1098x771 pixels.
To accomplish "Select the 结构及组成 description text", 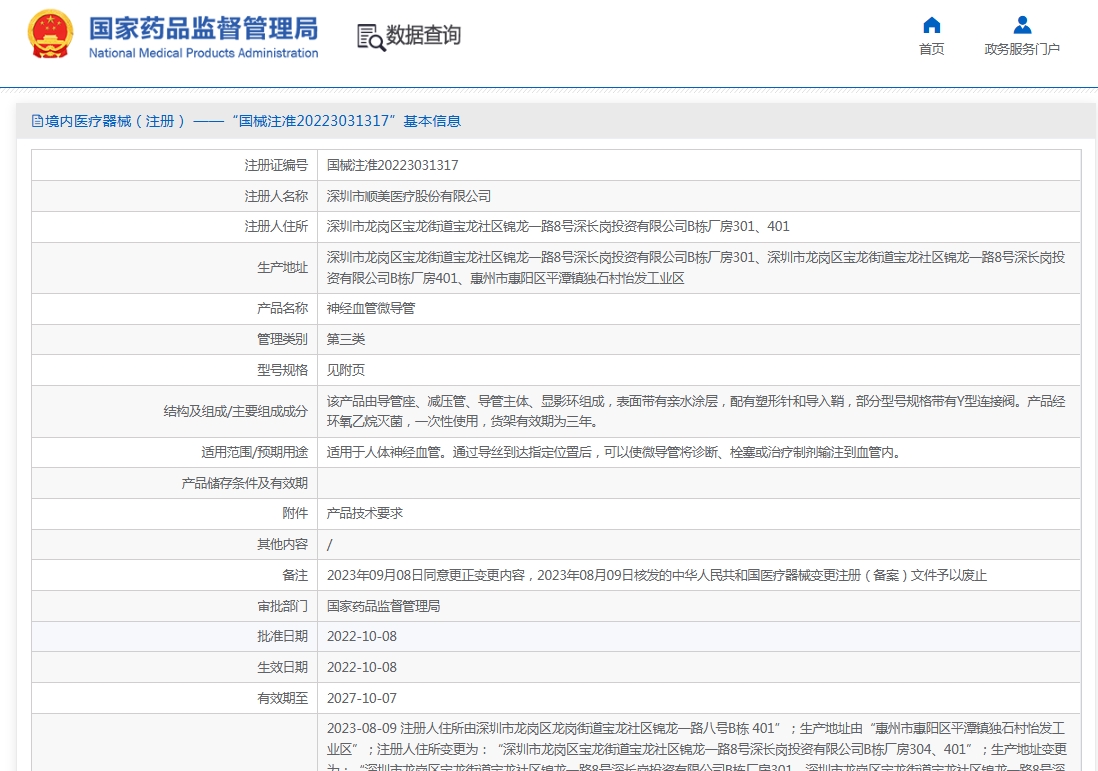I will coord(696,411).
